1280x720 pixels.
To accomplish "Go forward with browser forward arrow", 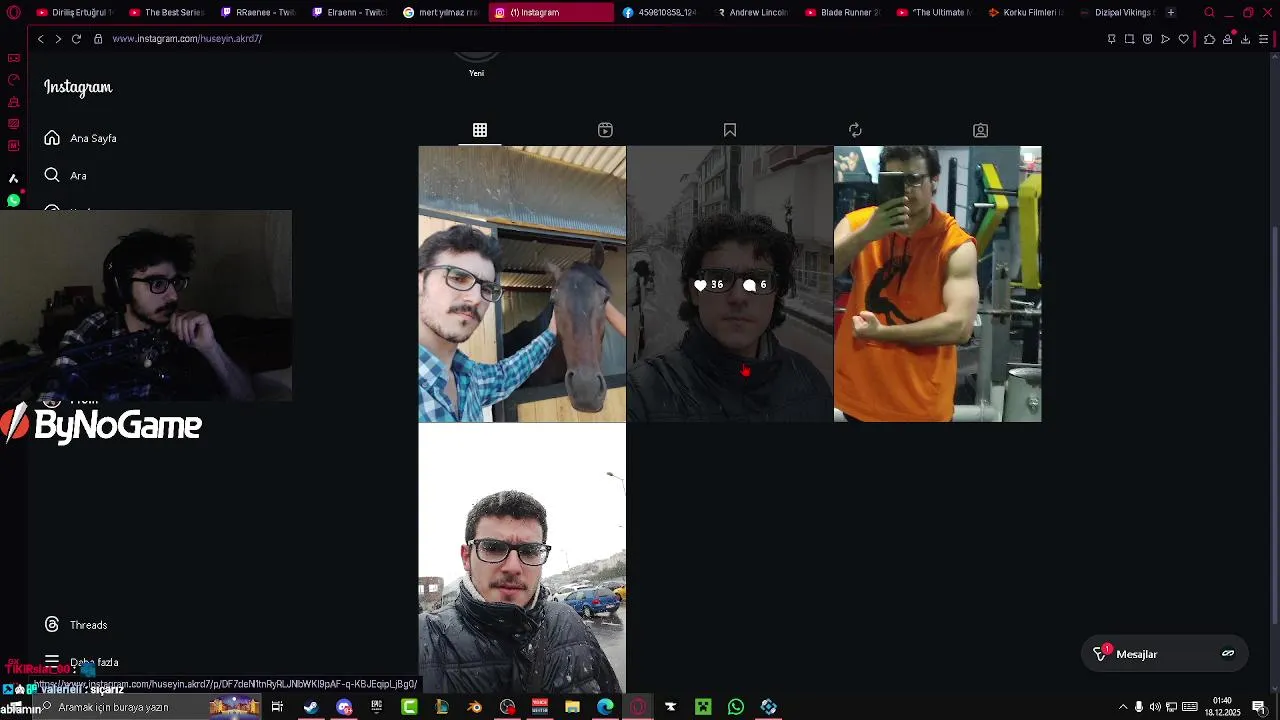I will pyautogui.click(x=58, y=39).
